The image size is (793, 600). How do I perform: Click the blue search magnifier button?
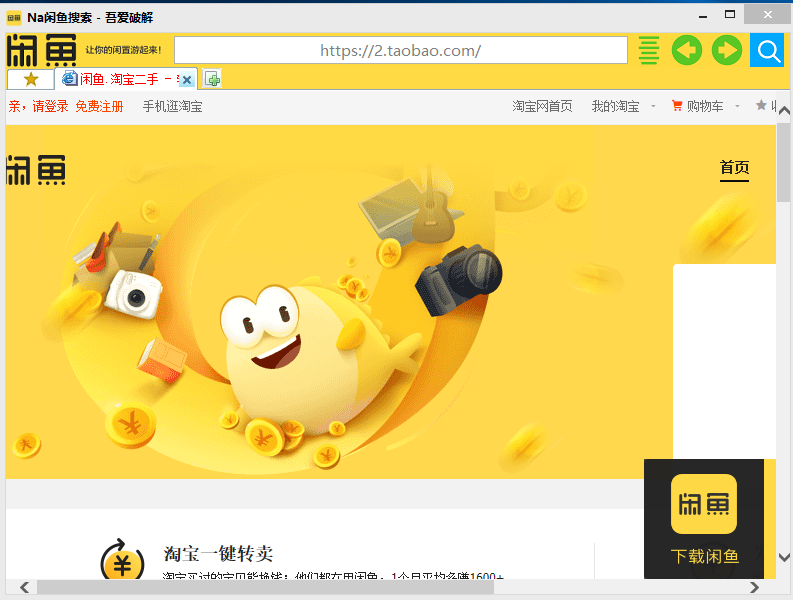click(767, 50)
